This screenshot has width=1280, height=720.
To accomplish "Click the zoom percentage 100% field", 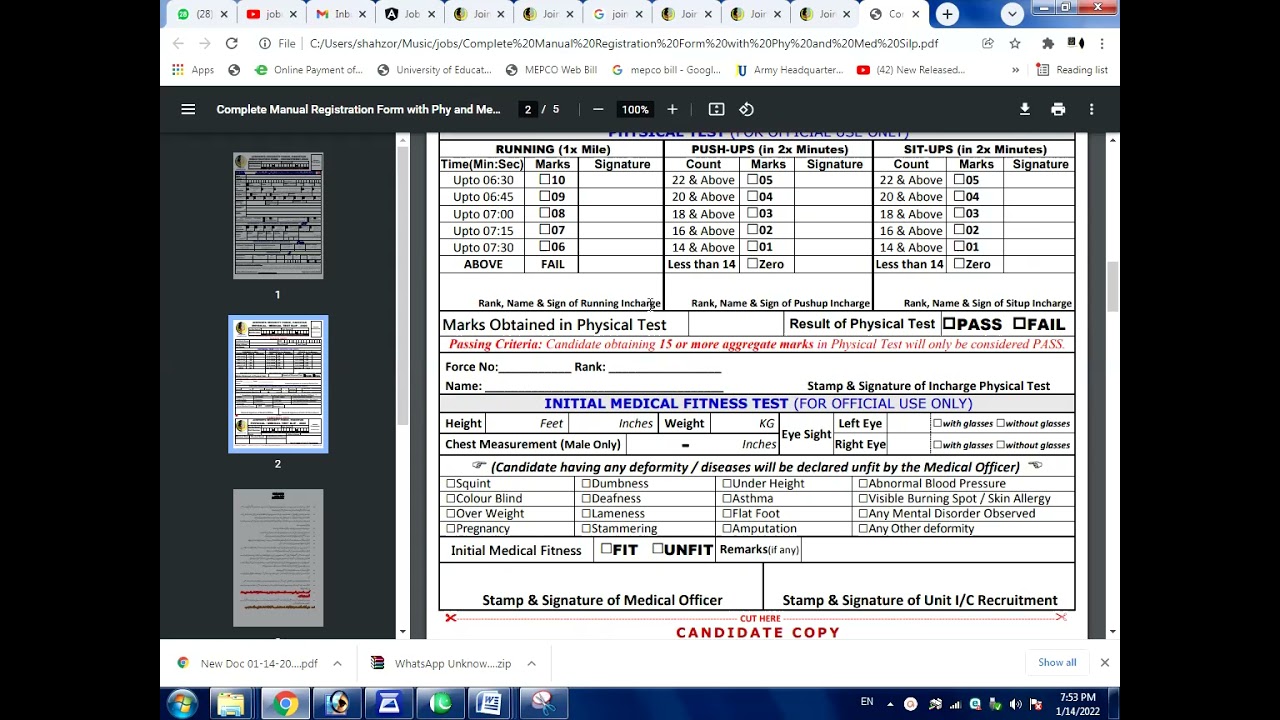I will coord(635,109).
